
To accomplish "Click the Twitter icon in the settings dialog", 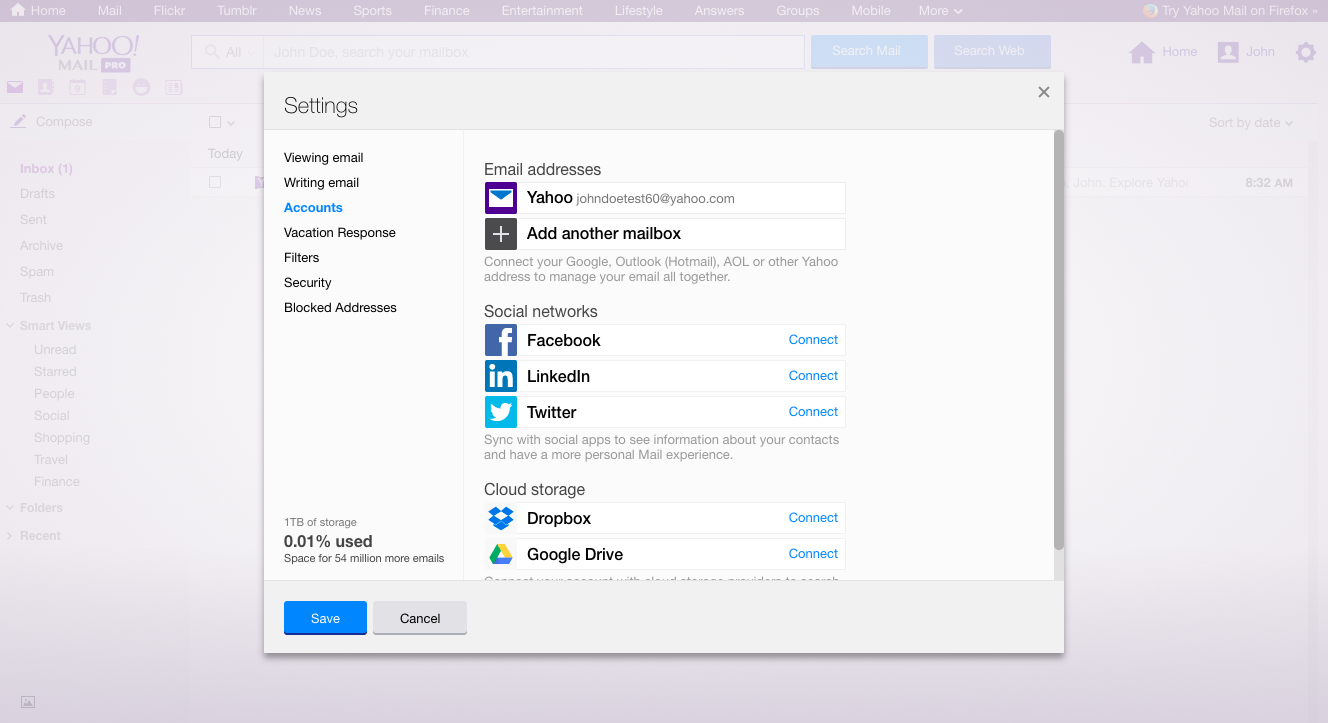I will [500, 411].
